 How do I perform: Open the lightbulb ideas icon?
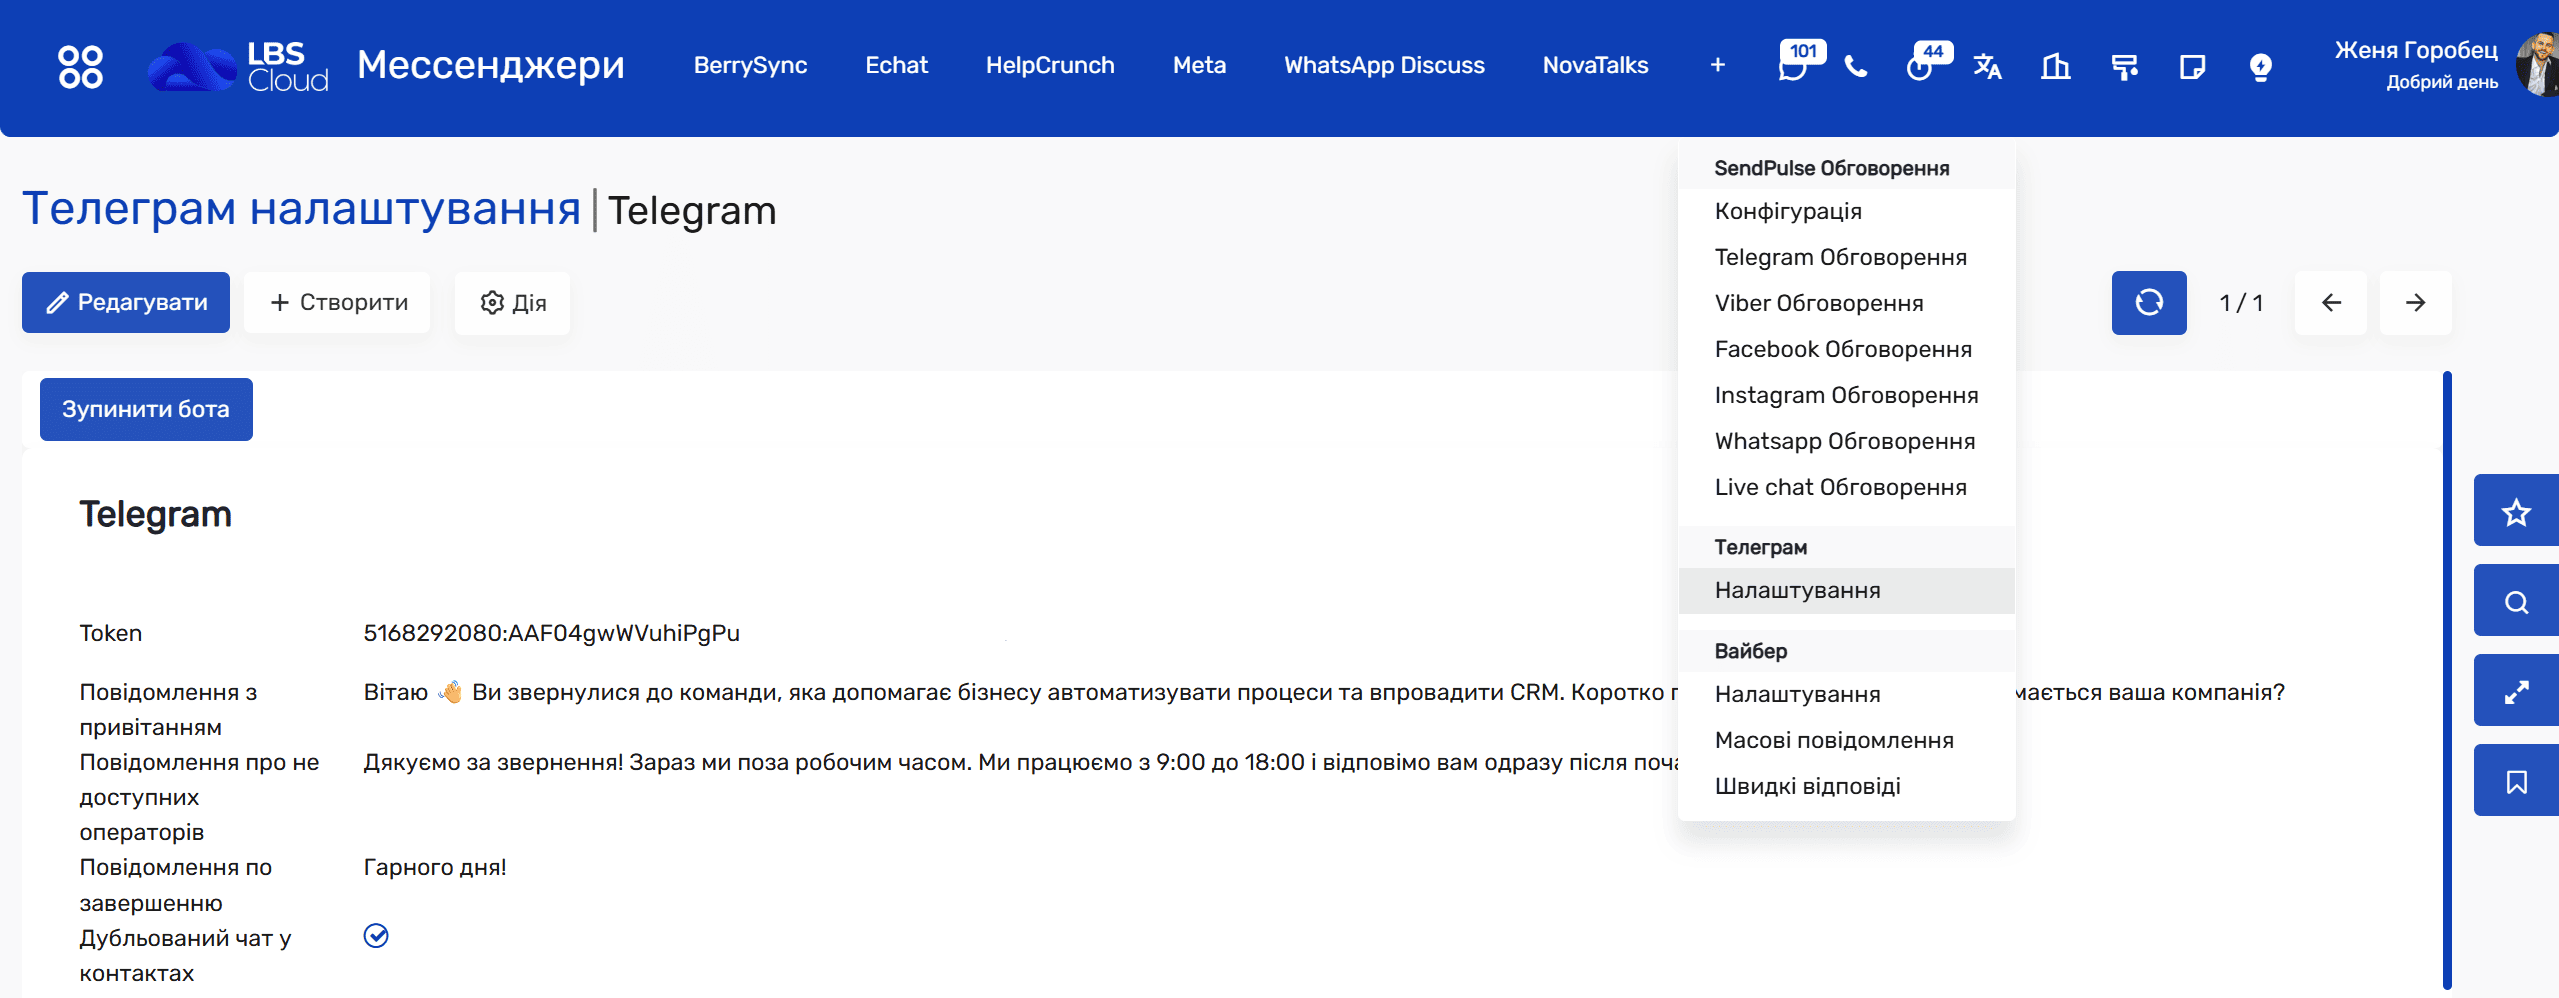coord(2260,67)
